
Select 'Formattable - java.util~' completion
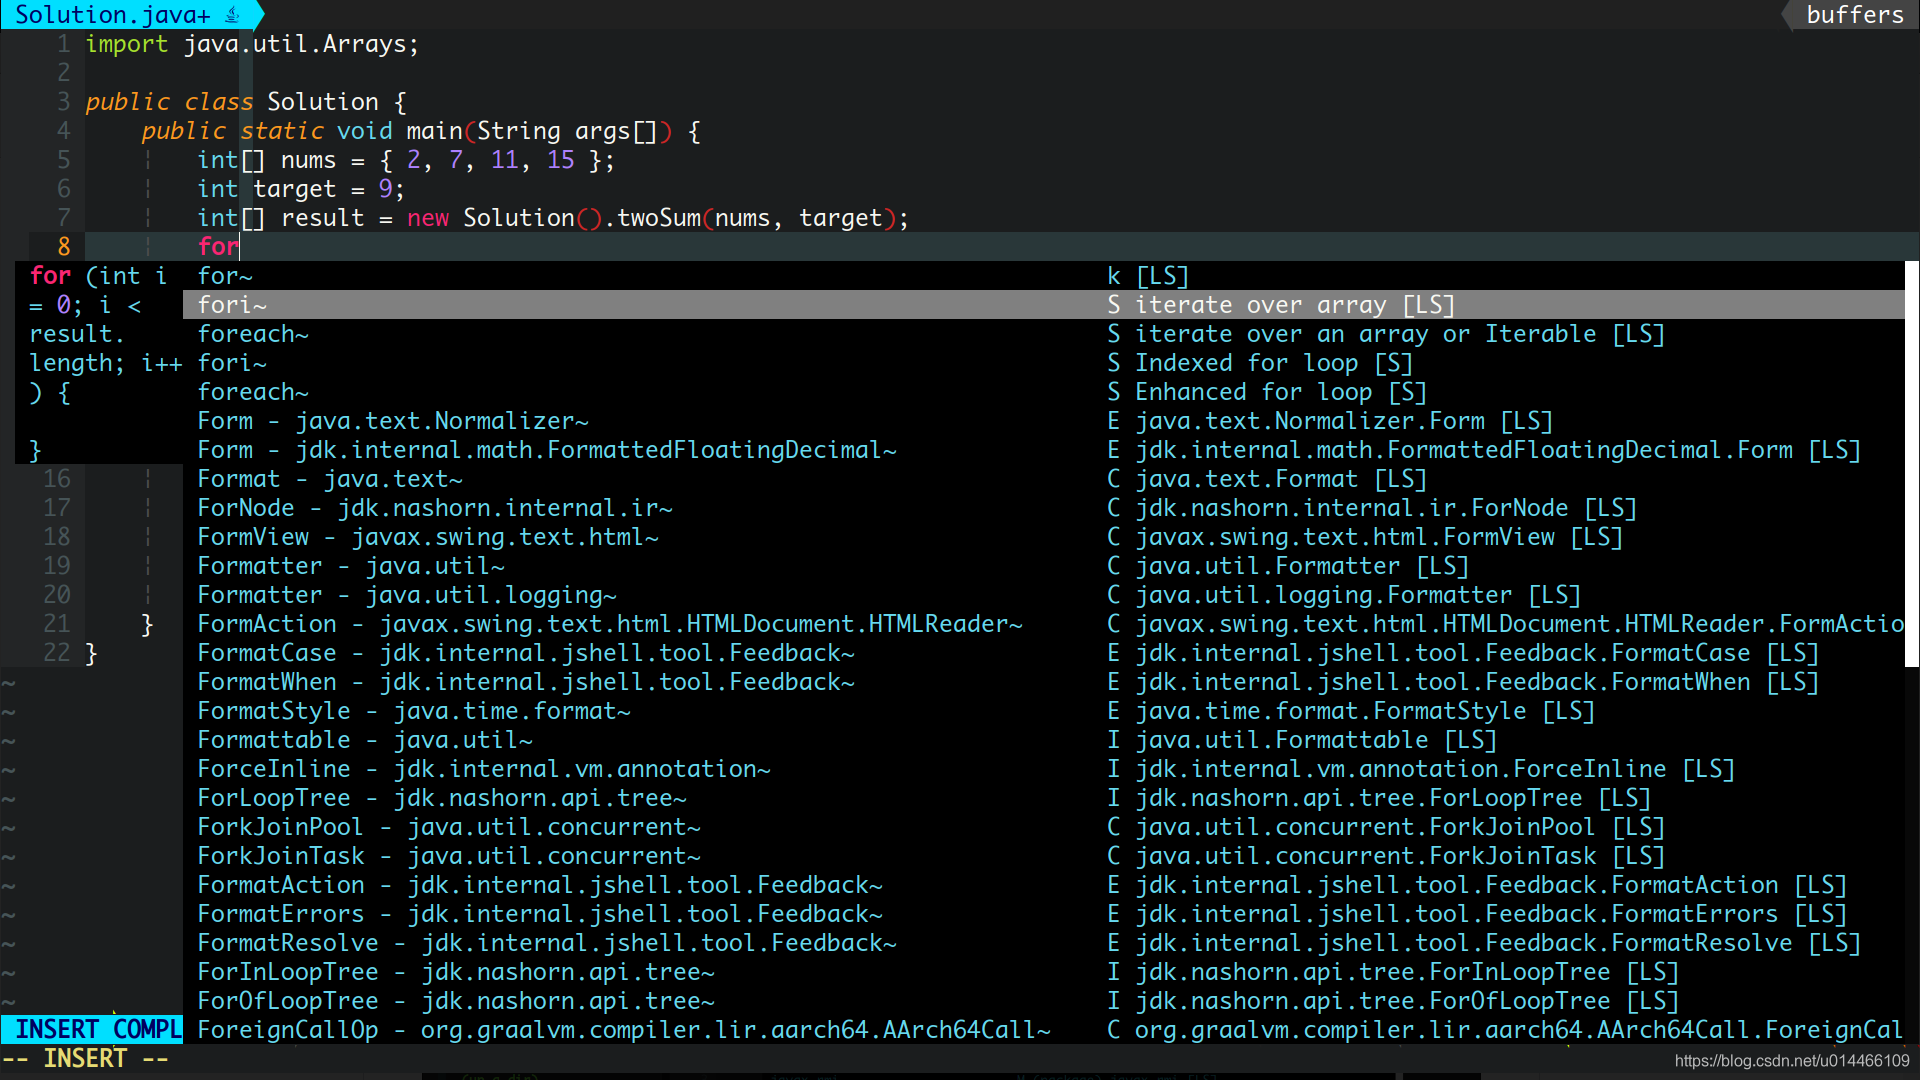click(x=1044, y=740)
